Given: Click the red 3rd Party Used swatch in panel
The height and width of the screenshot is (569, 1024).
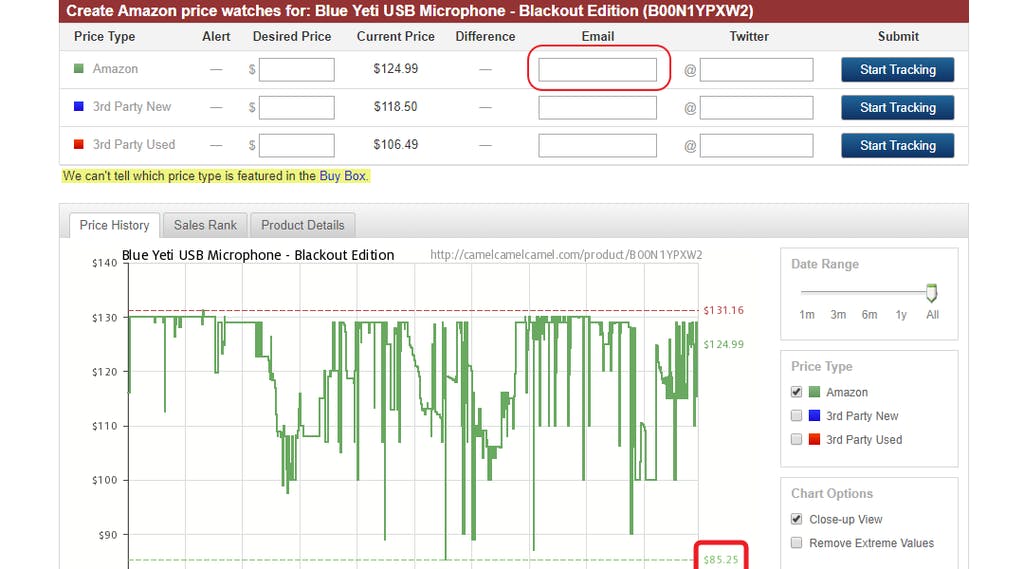Looking at the screenshot, I should [814, 439].
